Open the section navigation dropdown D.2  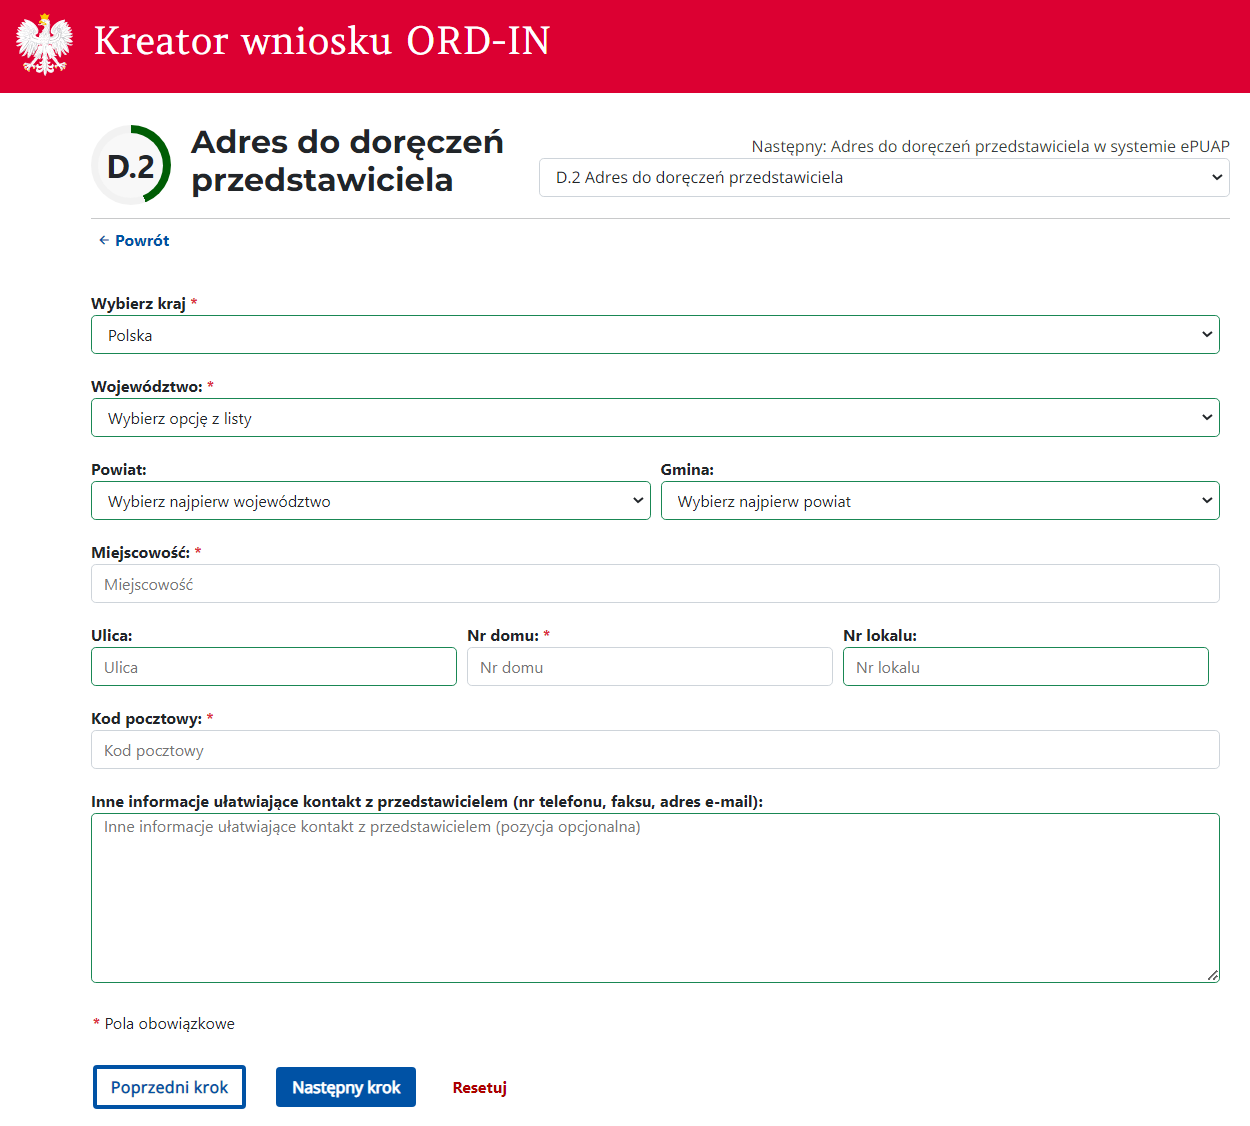[883, 177]
